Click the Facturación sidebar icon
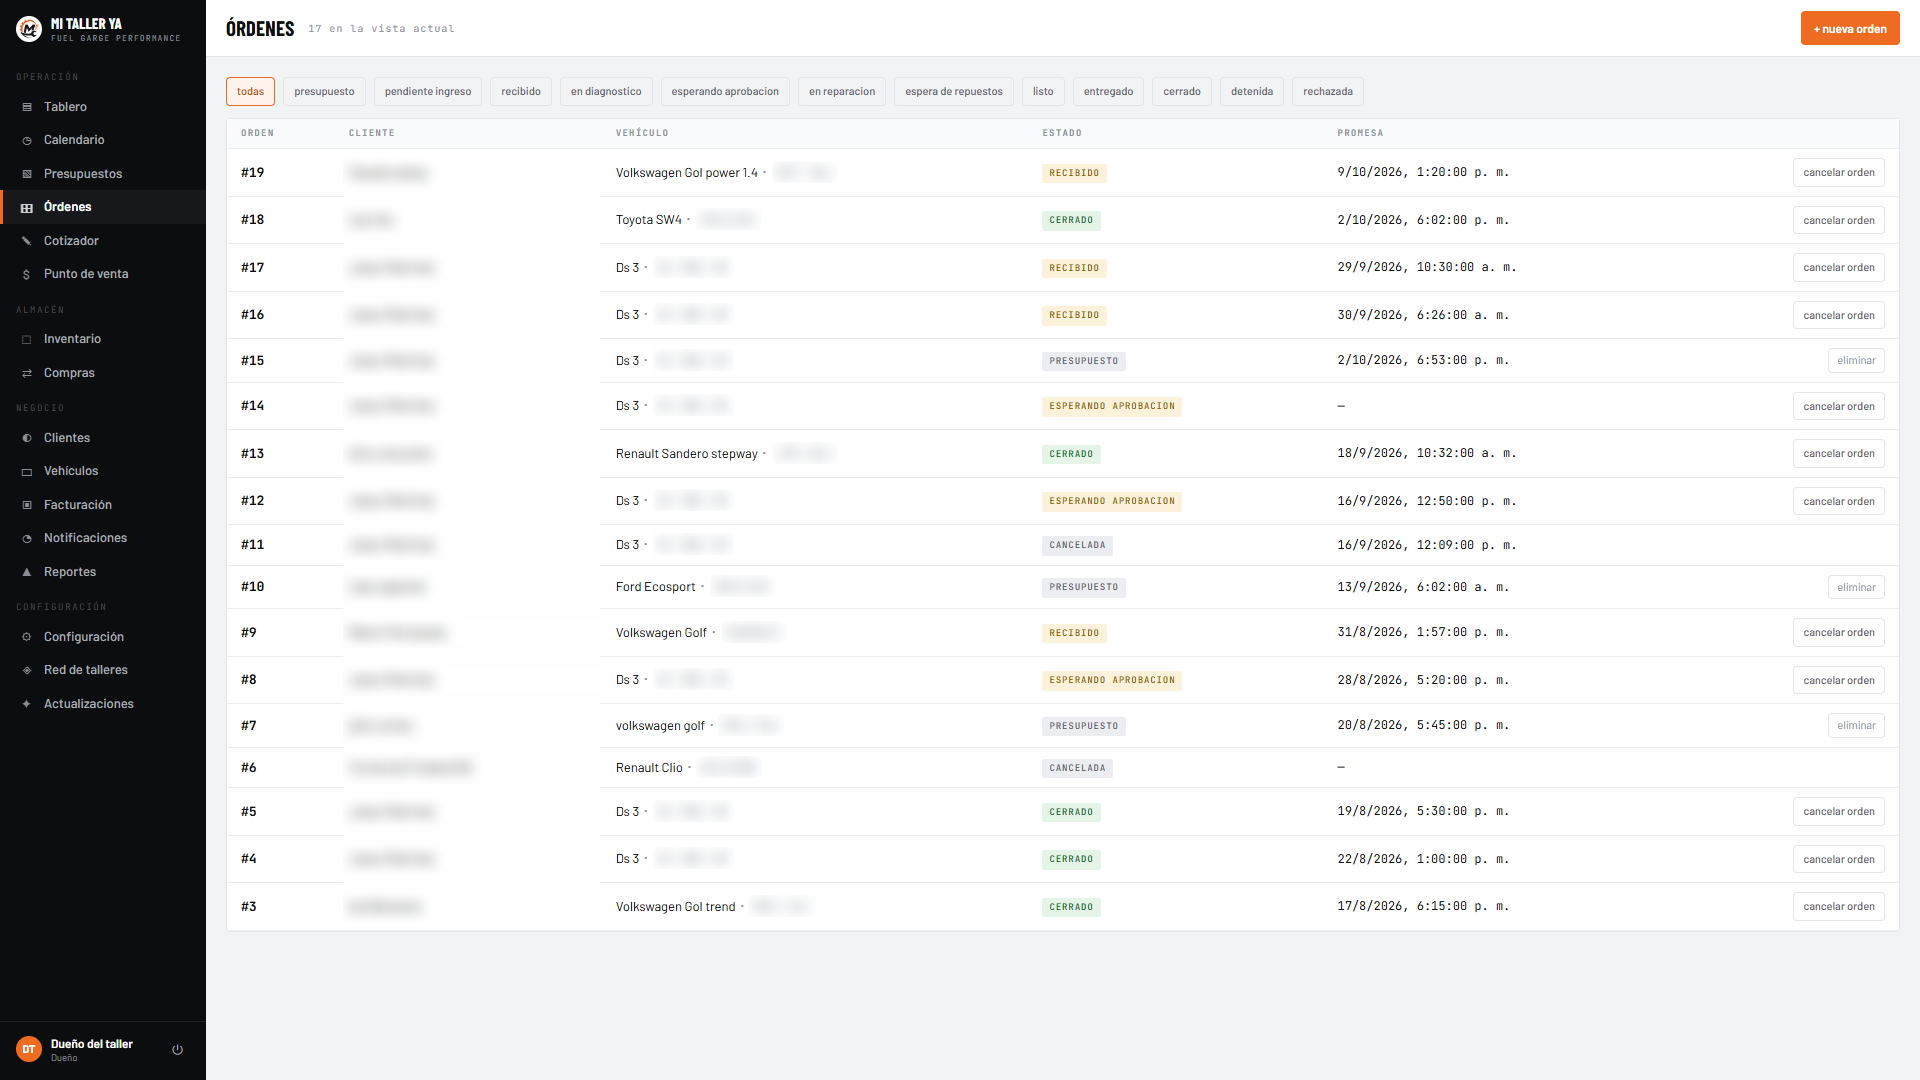The width and height of the screenshot is (1920, 1080). point(27,505)
